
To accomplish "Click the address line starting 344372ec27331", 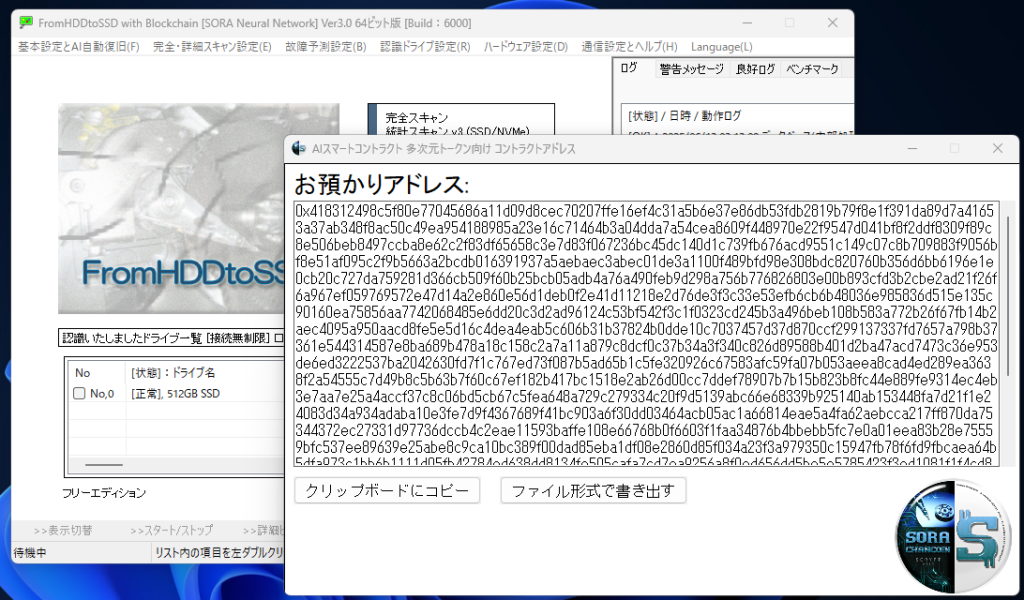I will pos(644,430).
